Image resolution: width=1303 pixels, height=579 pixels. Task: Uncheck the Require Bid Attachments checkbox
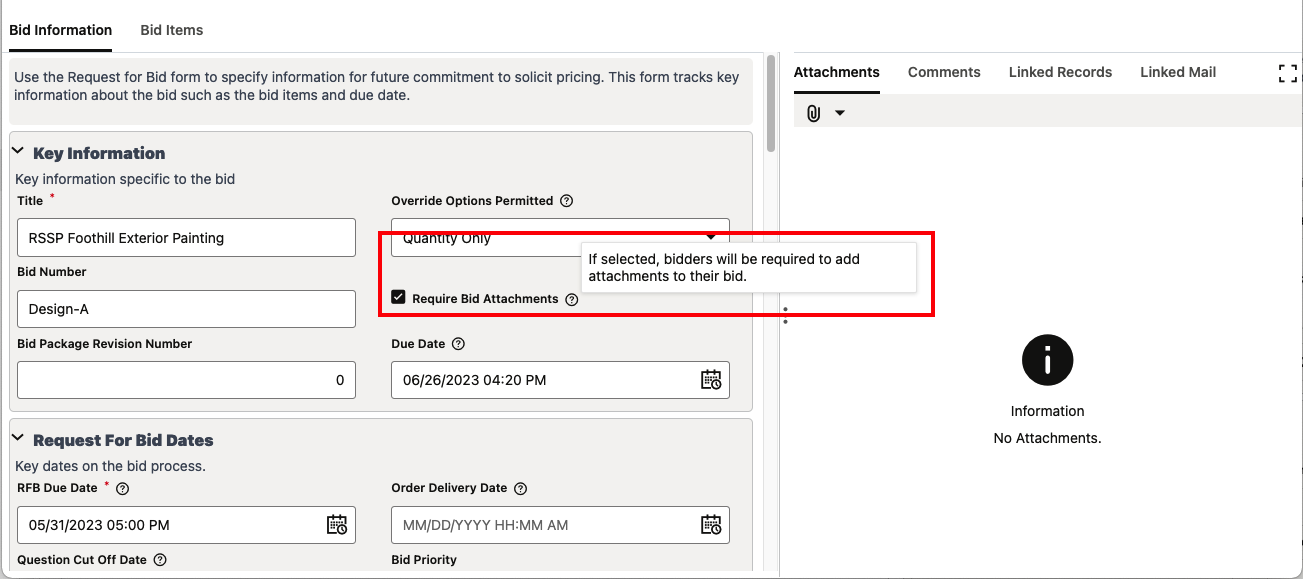[x=398, y=297]
